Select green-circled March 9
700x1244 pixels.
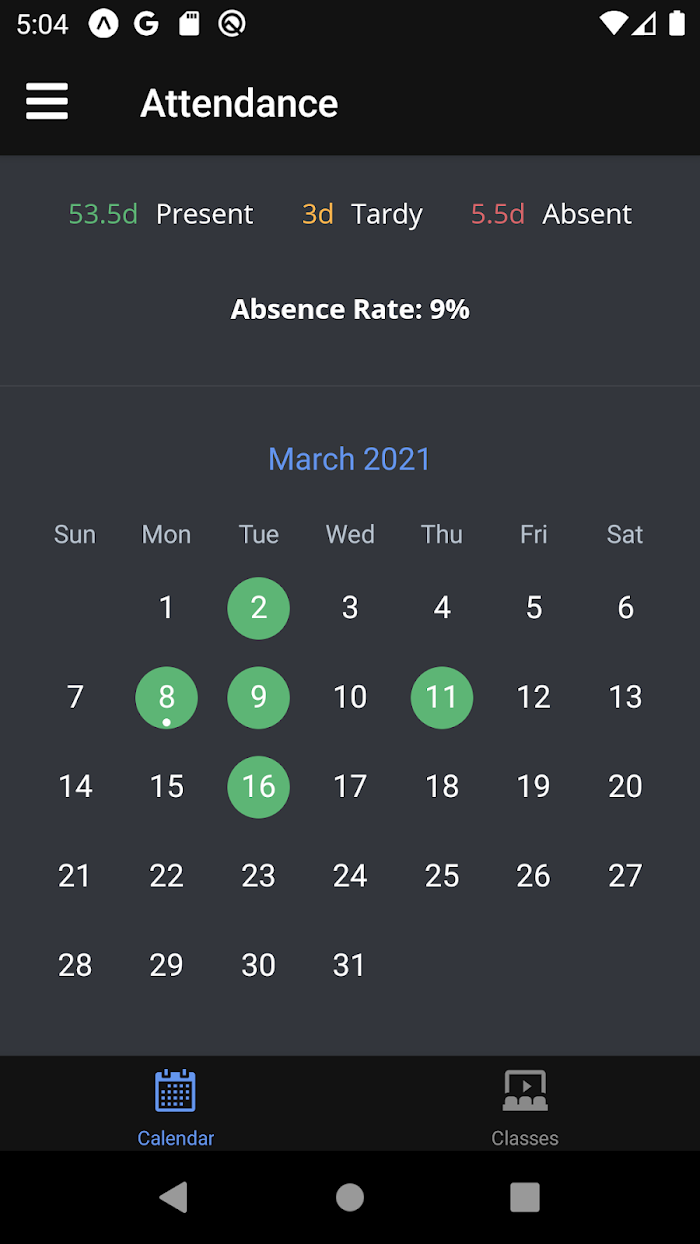click(259, 698)
